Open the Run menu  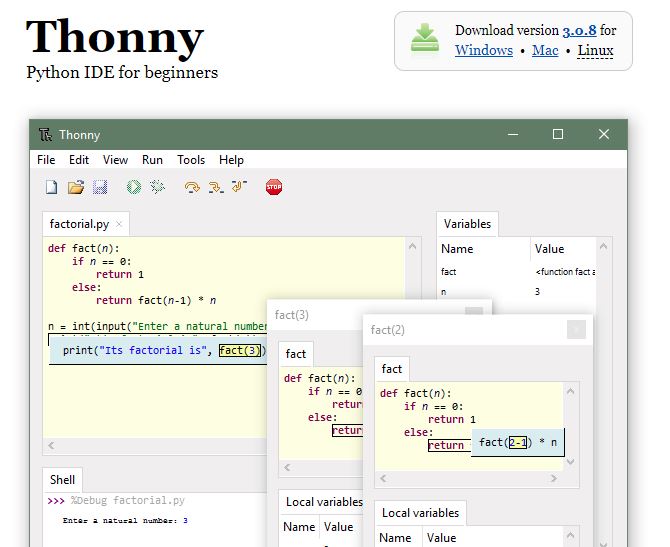point(152,160)
